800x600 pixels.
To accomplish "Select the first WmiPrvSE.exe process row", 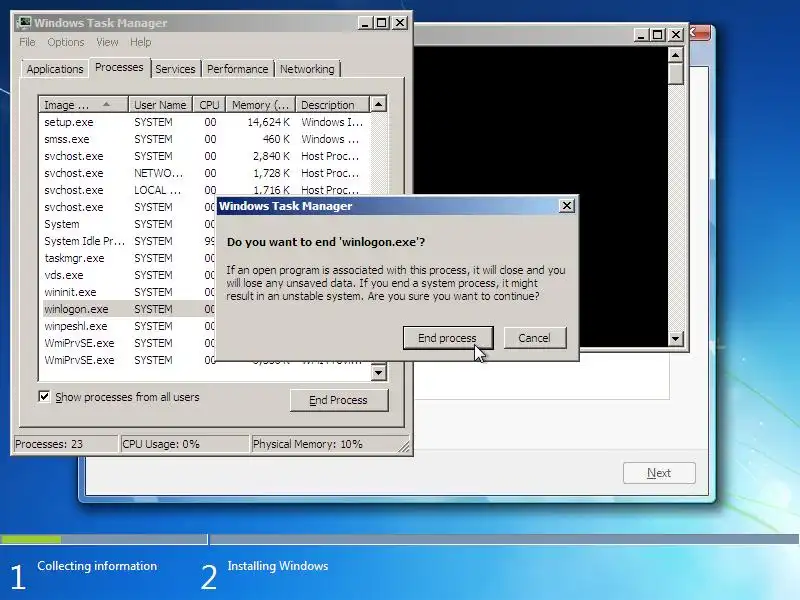I will click(128, 343).
